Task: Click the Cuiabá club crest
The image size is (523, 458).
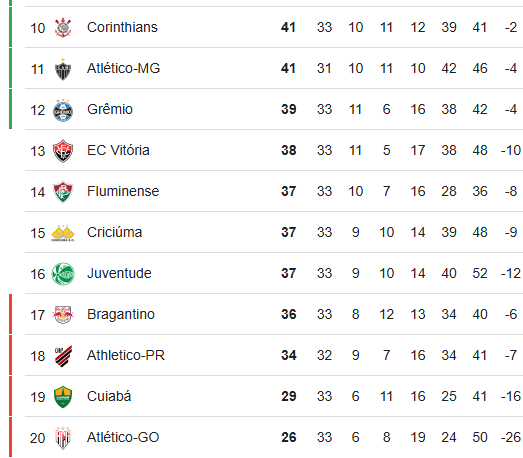Action: (63, 397)
